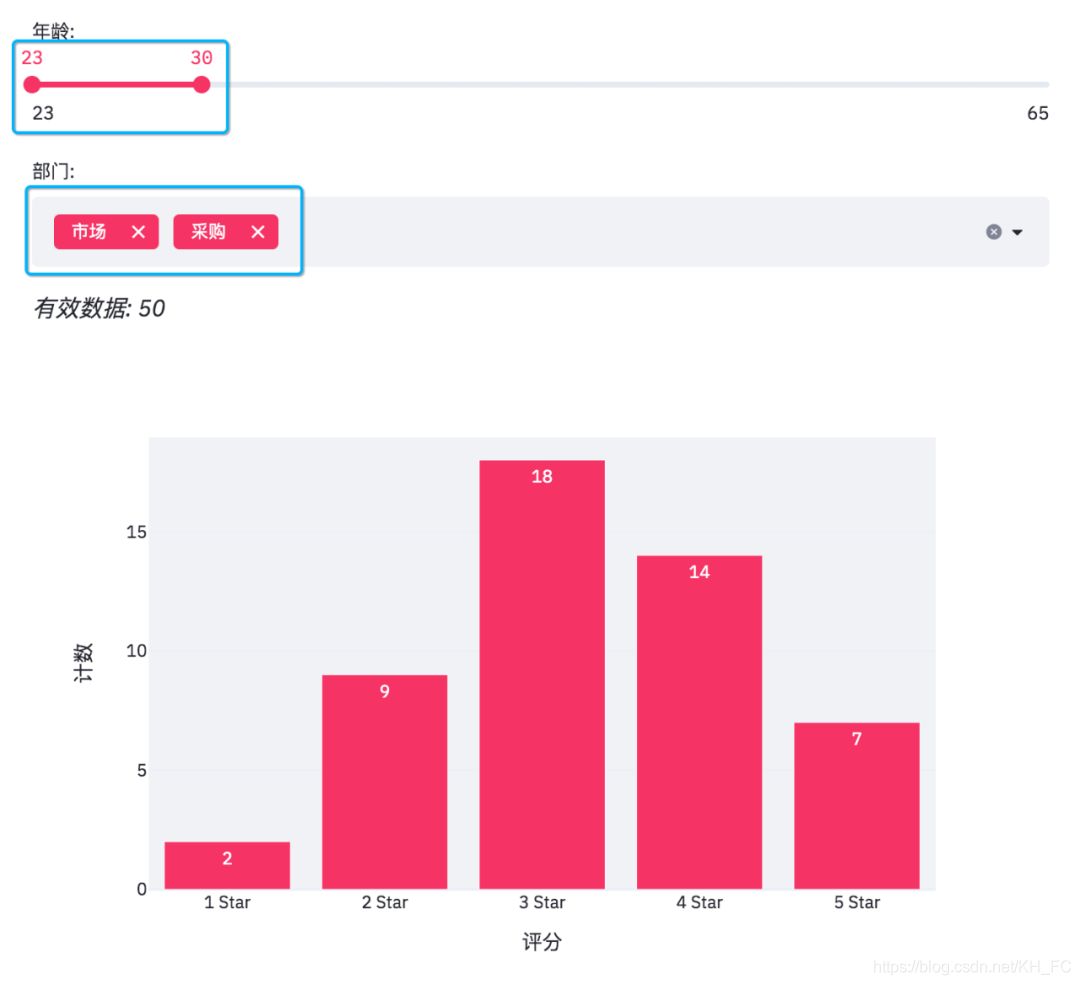Click the 4 Star bar

pyautogui.click(x=699, y=722)
